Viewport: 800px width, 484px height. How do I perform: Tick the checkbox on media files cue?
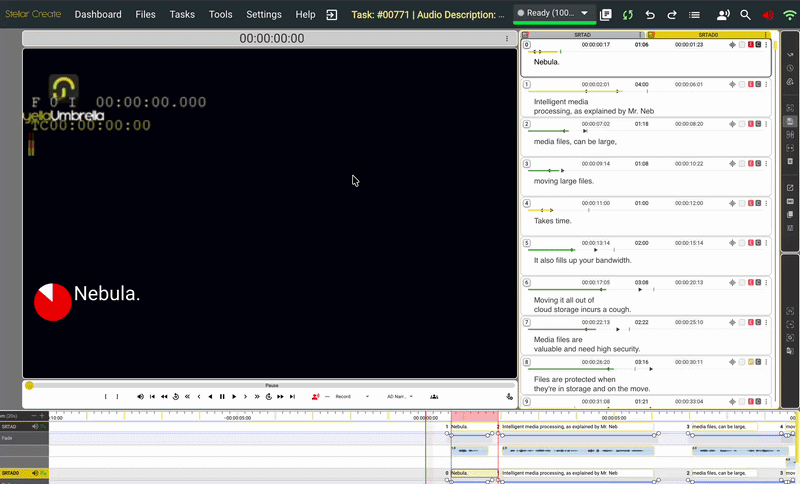[x=742, y=124]
